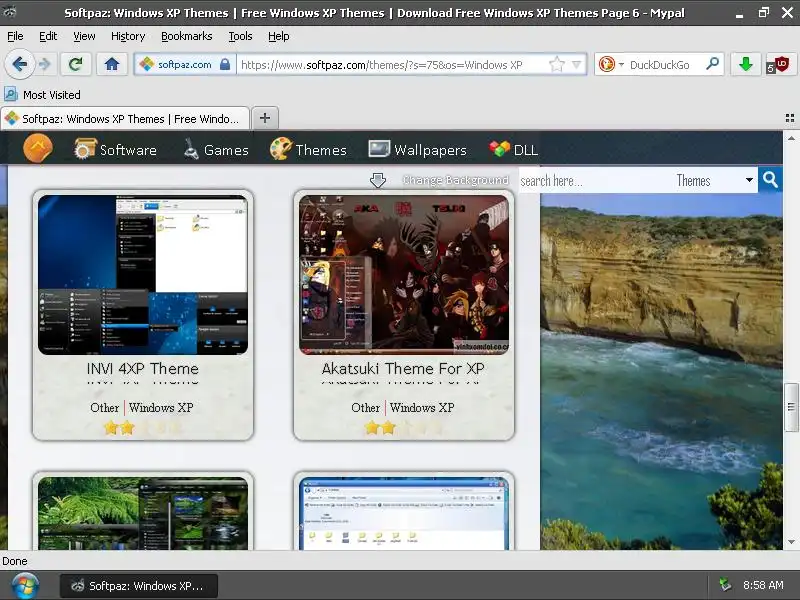The height and width of the screenshot is (600, 800).
Task: Open the Themes category dropdown in search
Action: pyautogui.click(x=714, y=180)
